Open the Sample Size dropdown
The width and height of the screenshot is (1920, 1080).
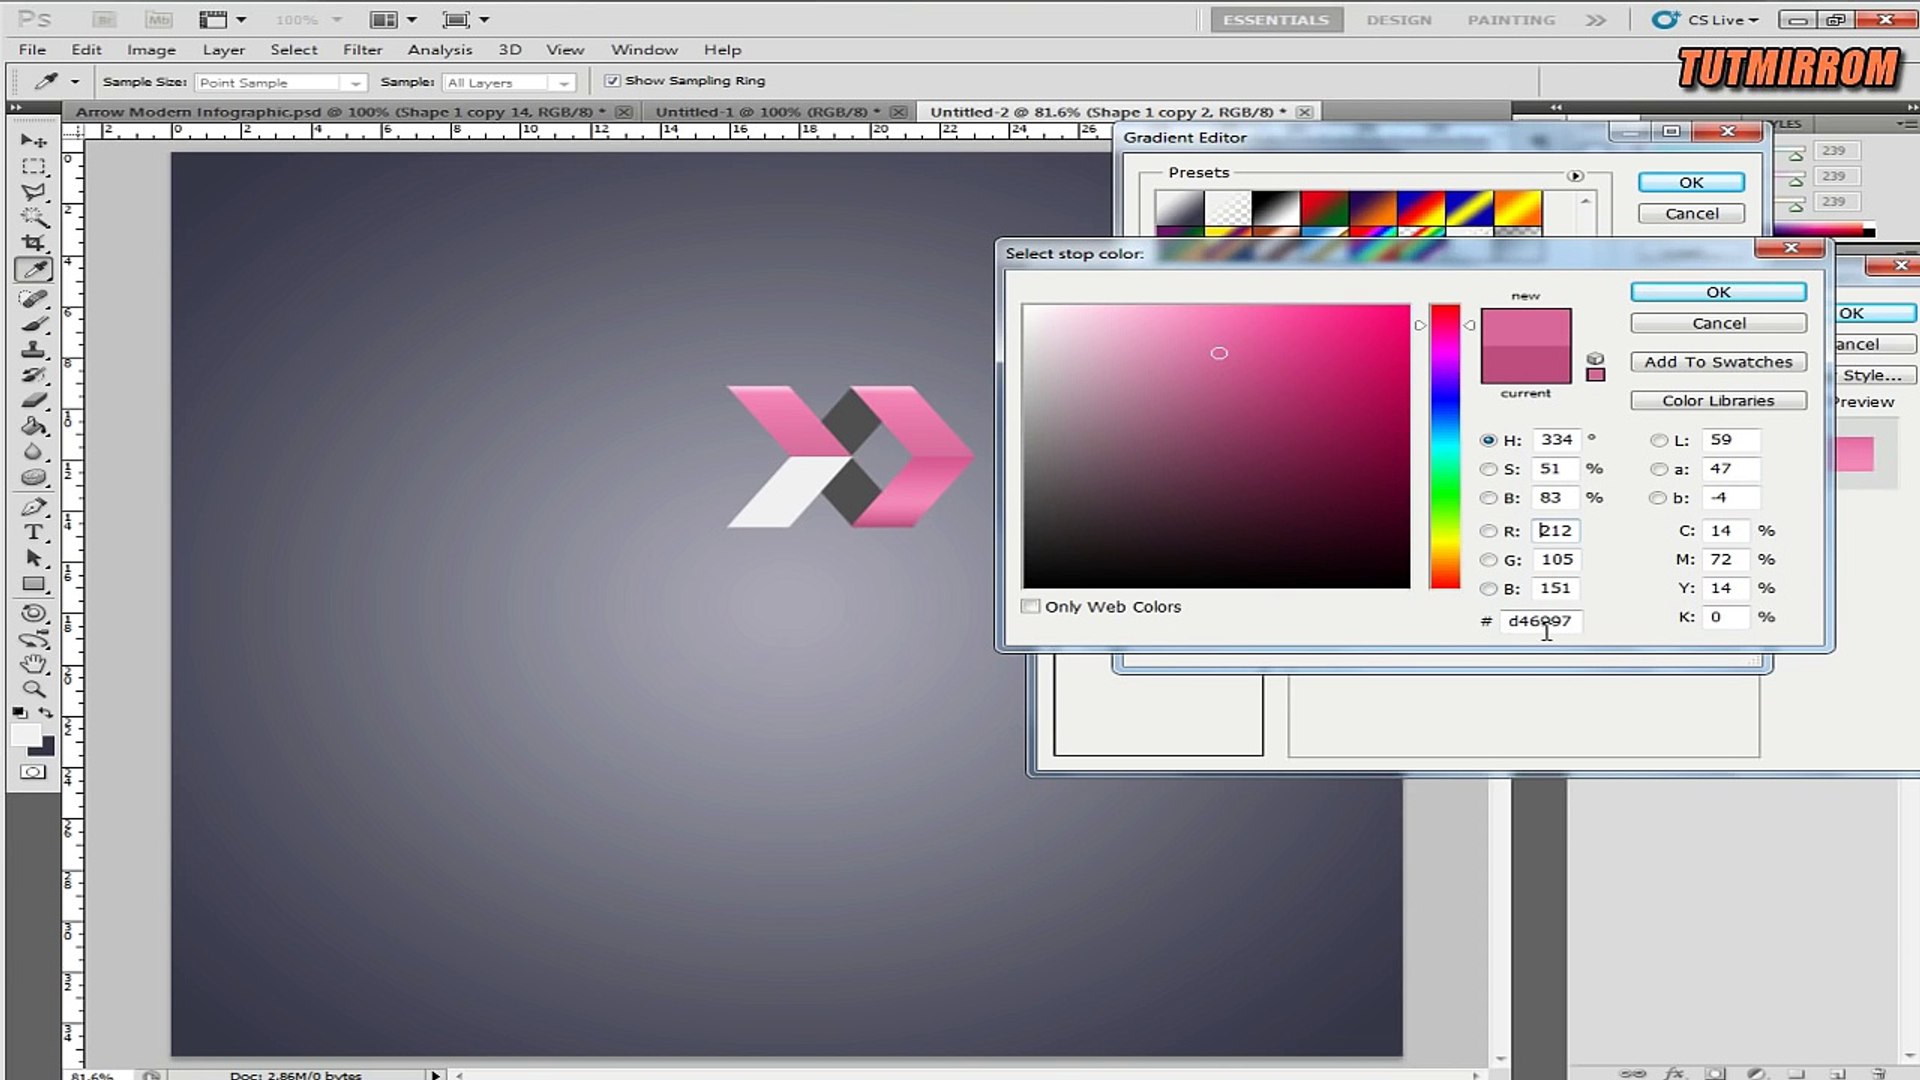[281, 83]
